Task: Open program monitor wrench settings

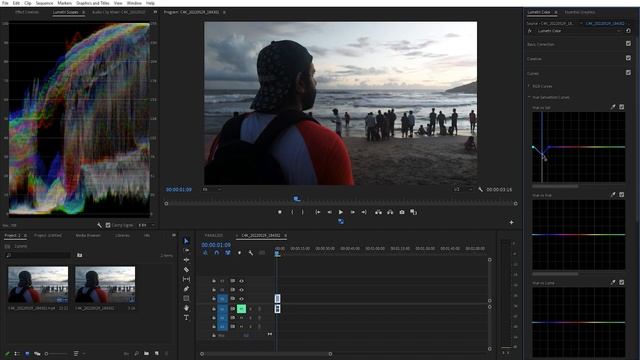Action: tap(480, 189)
